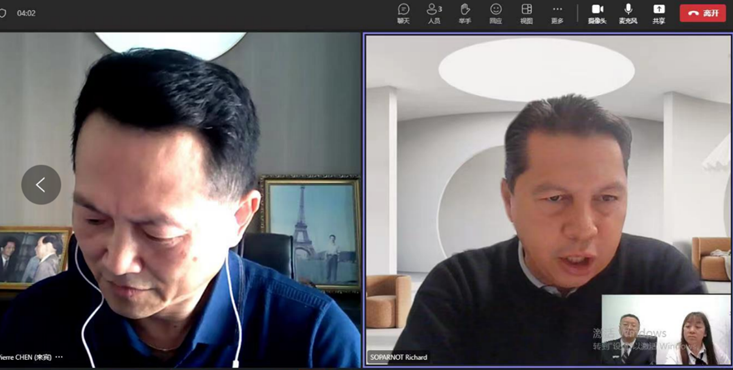Click the SOPARNOT Richard name label
The height and width of the screenshot is (370, 733).
tap(399, 357)
